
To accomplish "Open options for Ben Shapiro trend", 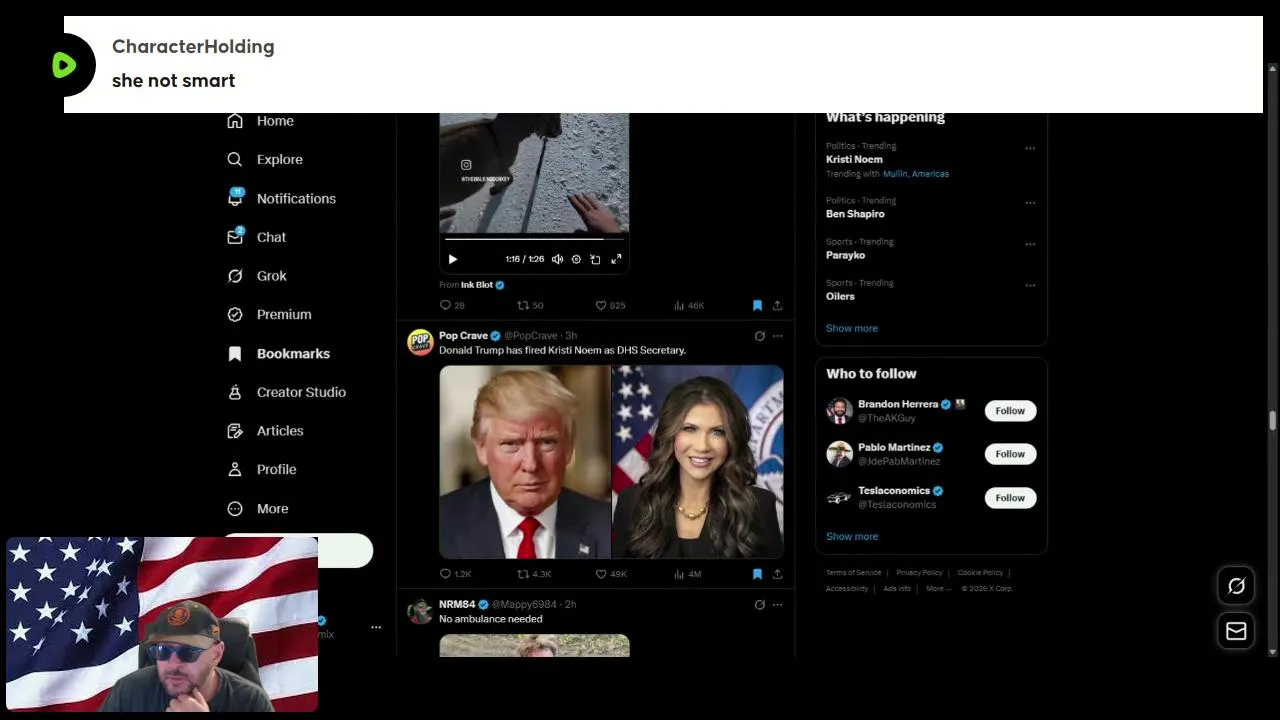I will point(1030,203).
